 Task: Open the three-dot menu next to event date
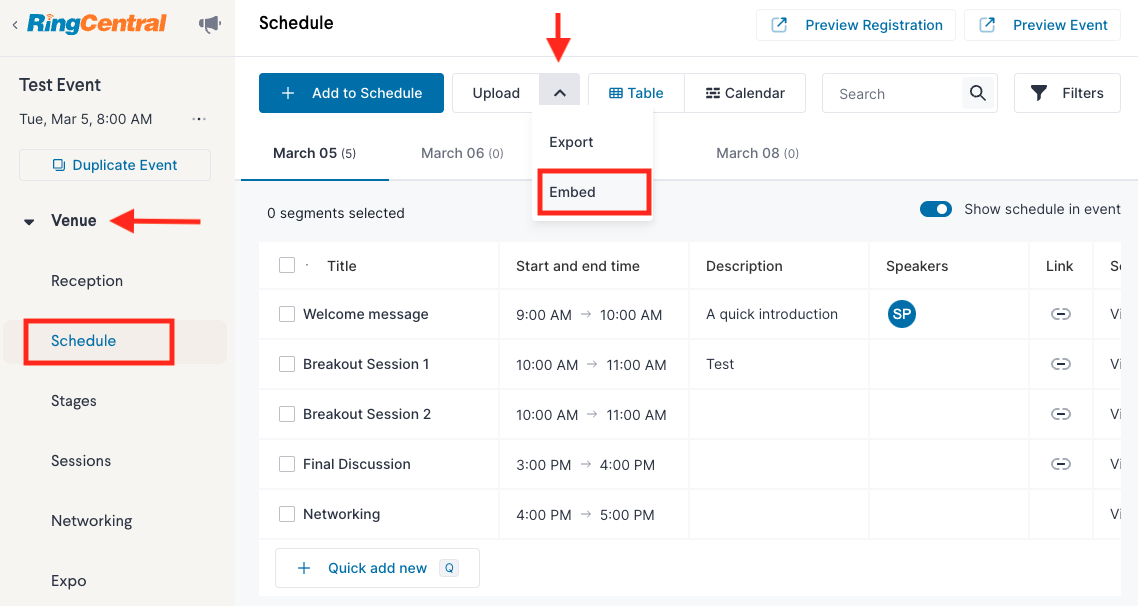click(x=199, y=119)
